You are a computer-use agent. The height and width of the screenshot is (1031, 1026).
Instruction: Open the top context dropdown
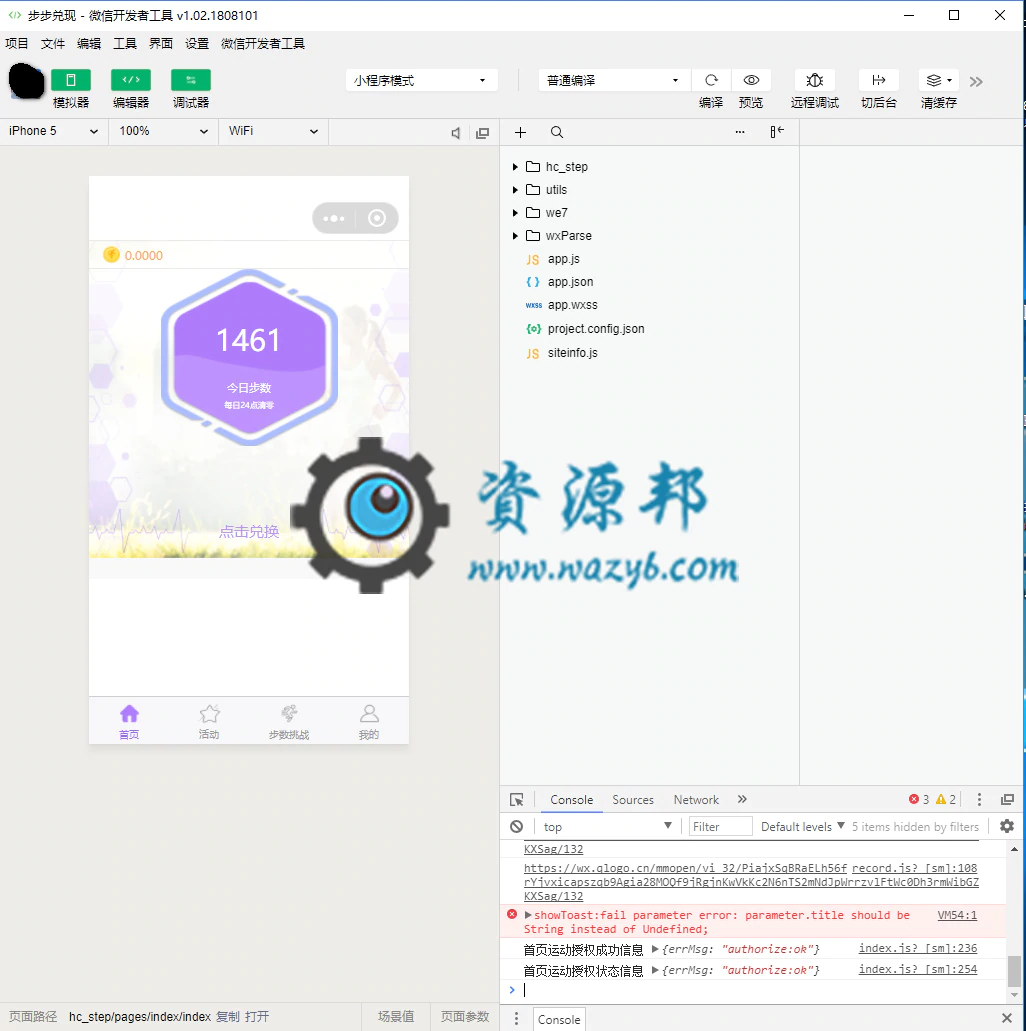[607, 827]
